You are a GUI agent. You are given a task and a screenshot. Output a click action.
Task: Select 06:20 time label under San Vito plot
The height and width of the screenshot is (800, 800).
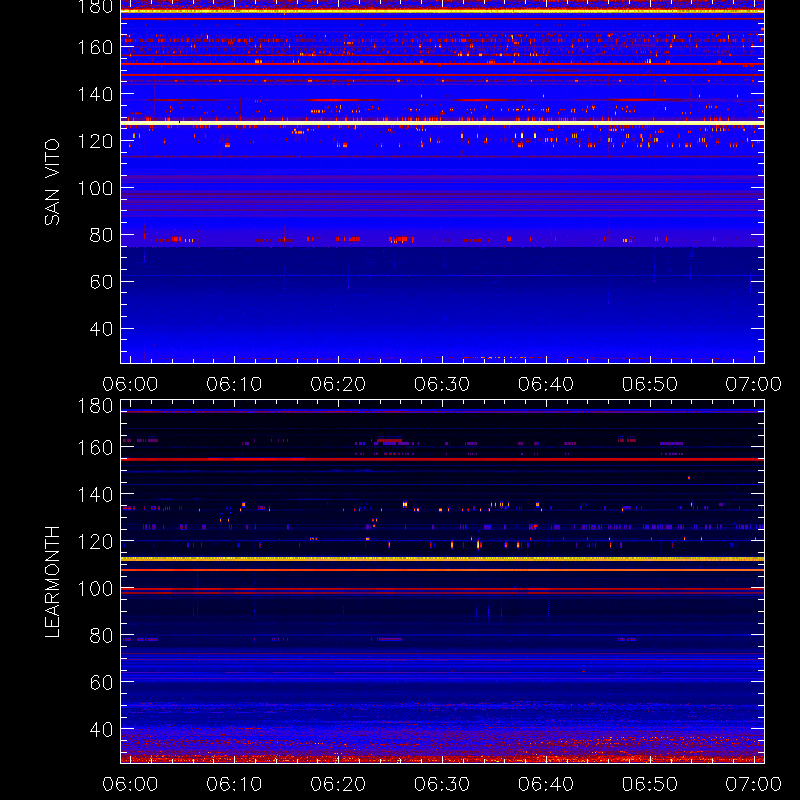(338, 384)
